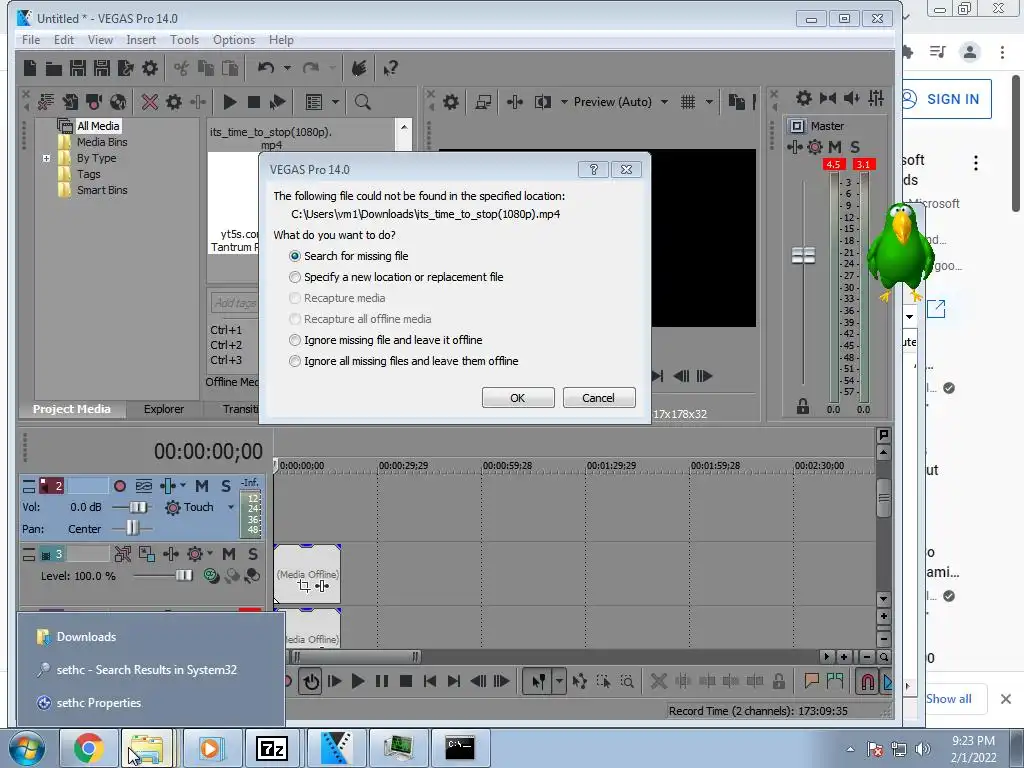Click the Media Offline event on track 3
Viewport: 1024px width, 768px height.
coord(307,574)
